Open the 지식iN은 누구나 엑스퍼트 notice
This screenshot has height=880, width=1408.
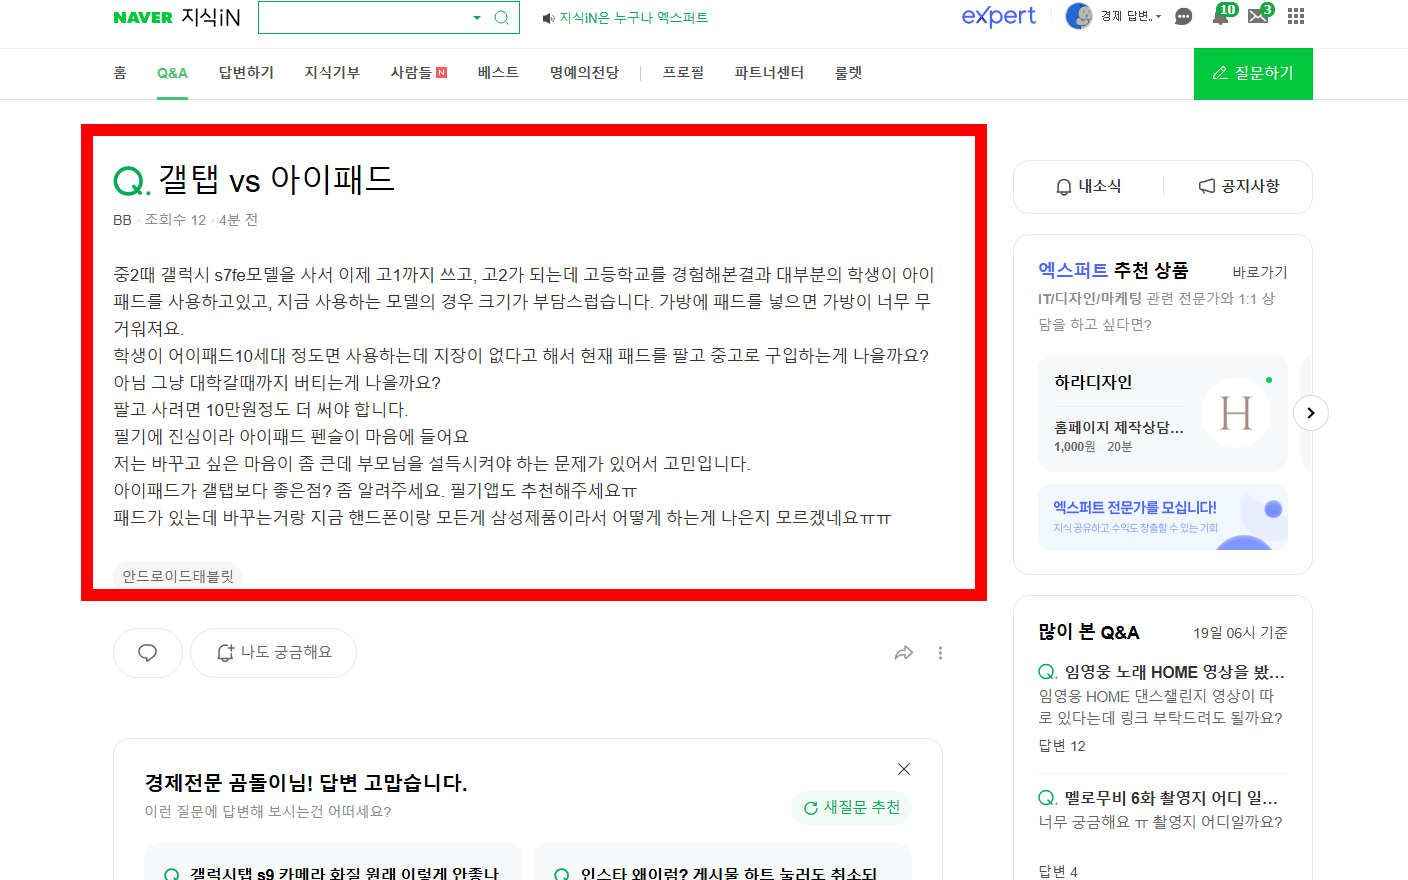coord(633,18)
